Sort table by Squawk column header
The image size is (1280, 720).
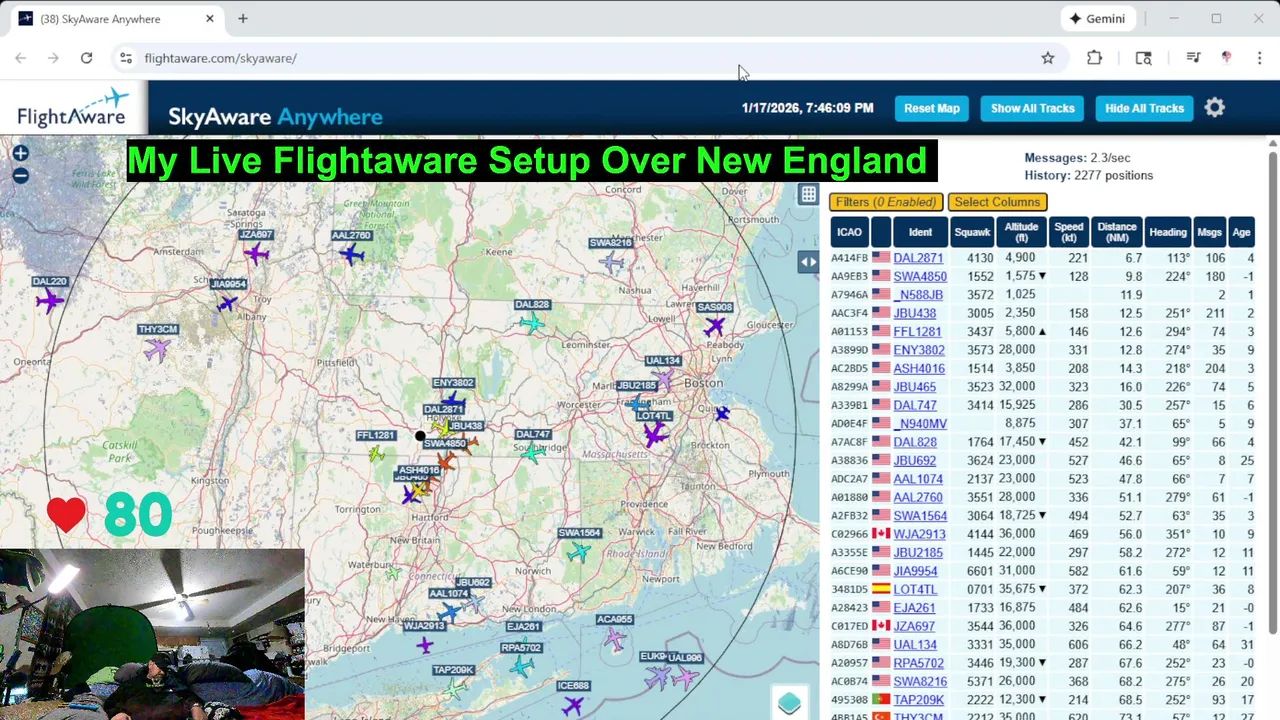pos(972,232)
